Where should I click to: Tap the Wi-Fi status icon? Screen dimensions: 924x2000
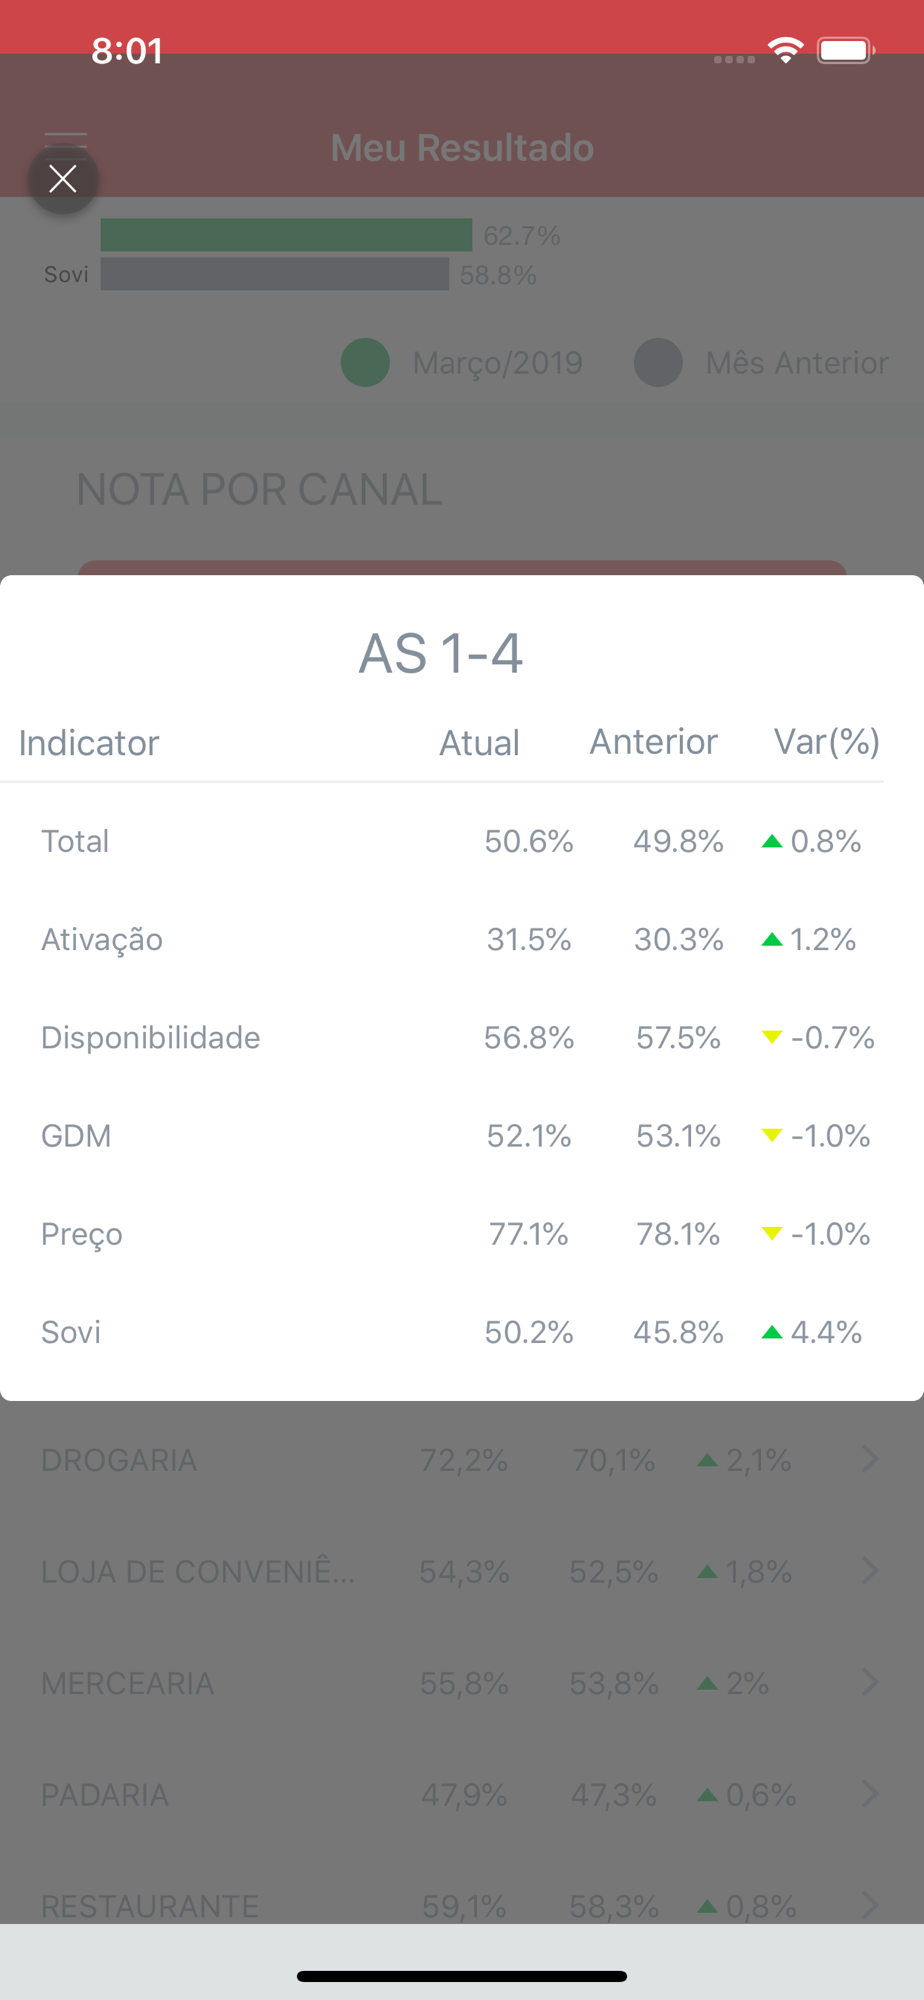(786, 50)
